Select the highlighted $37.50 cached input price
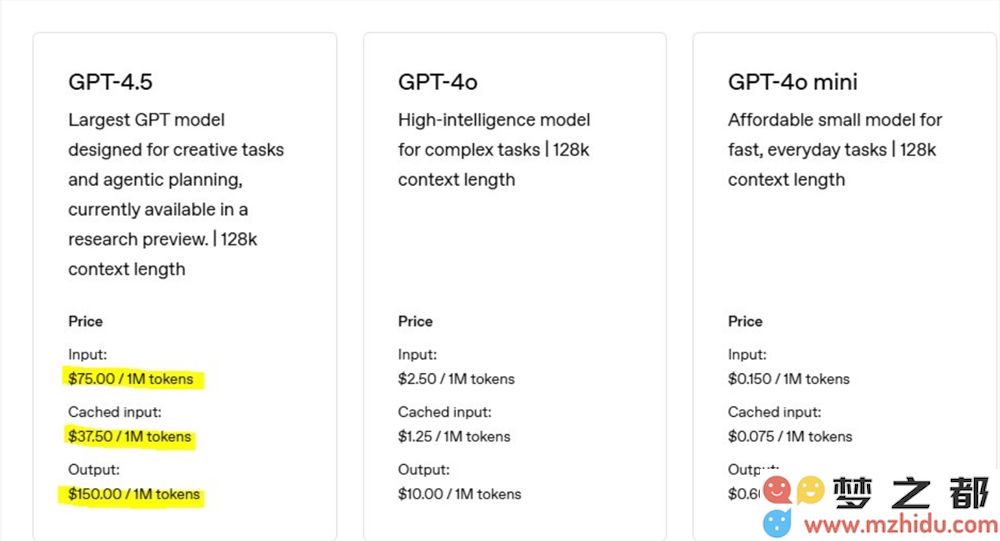 (x=129, y=436)
